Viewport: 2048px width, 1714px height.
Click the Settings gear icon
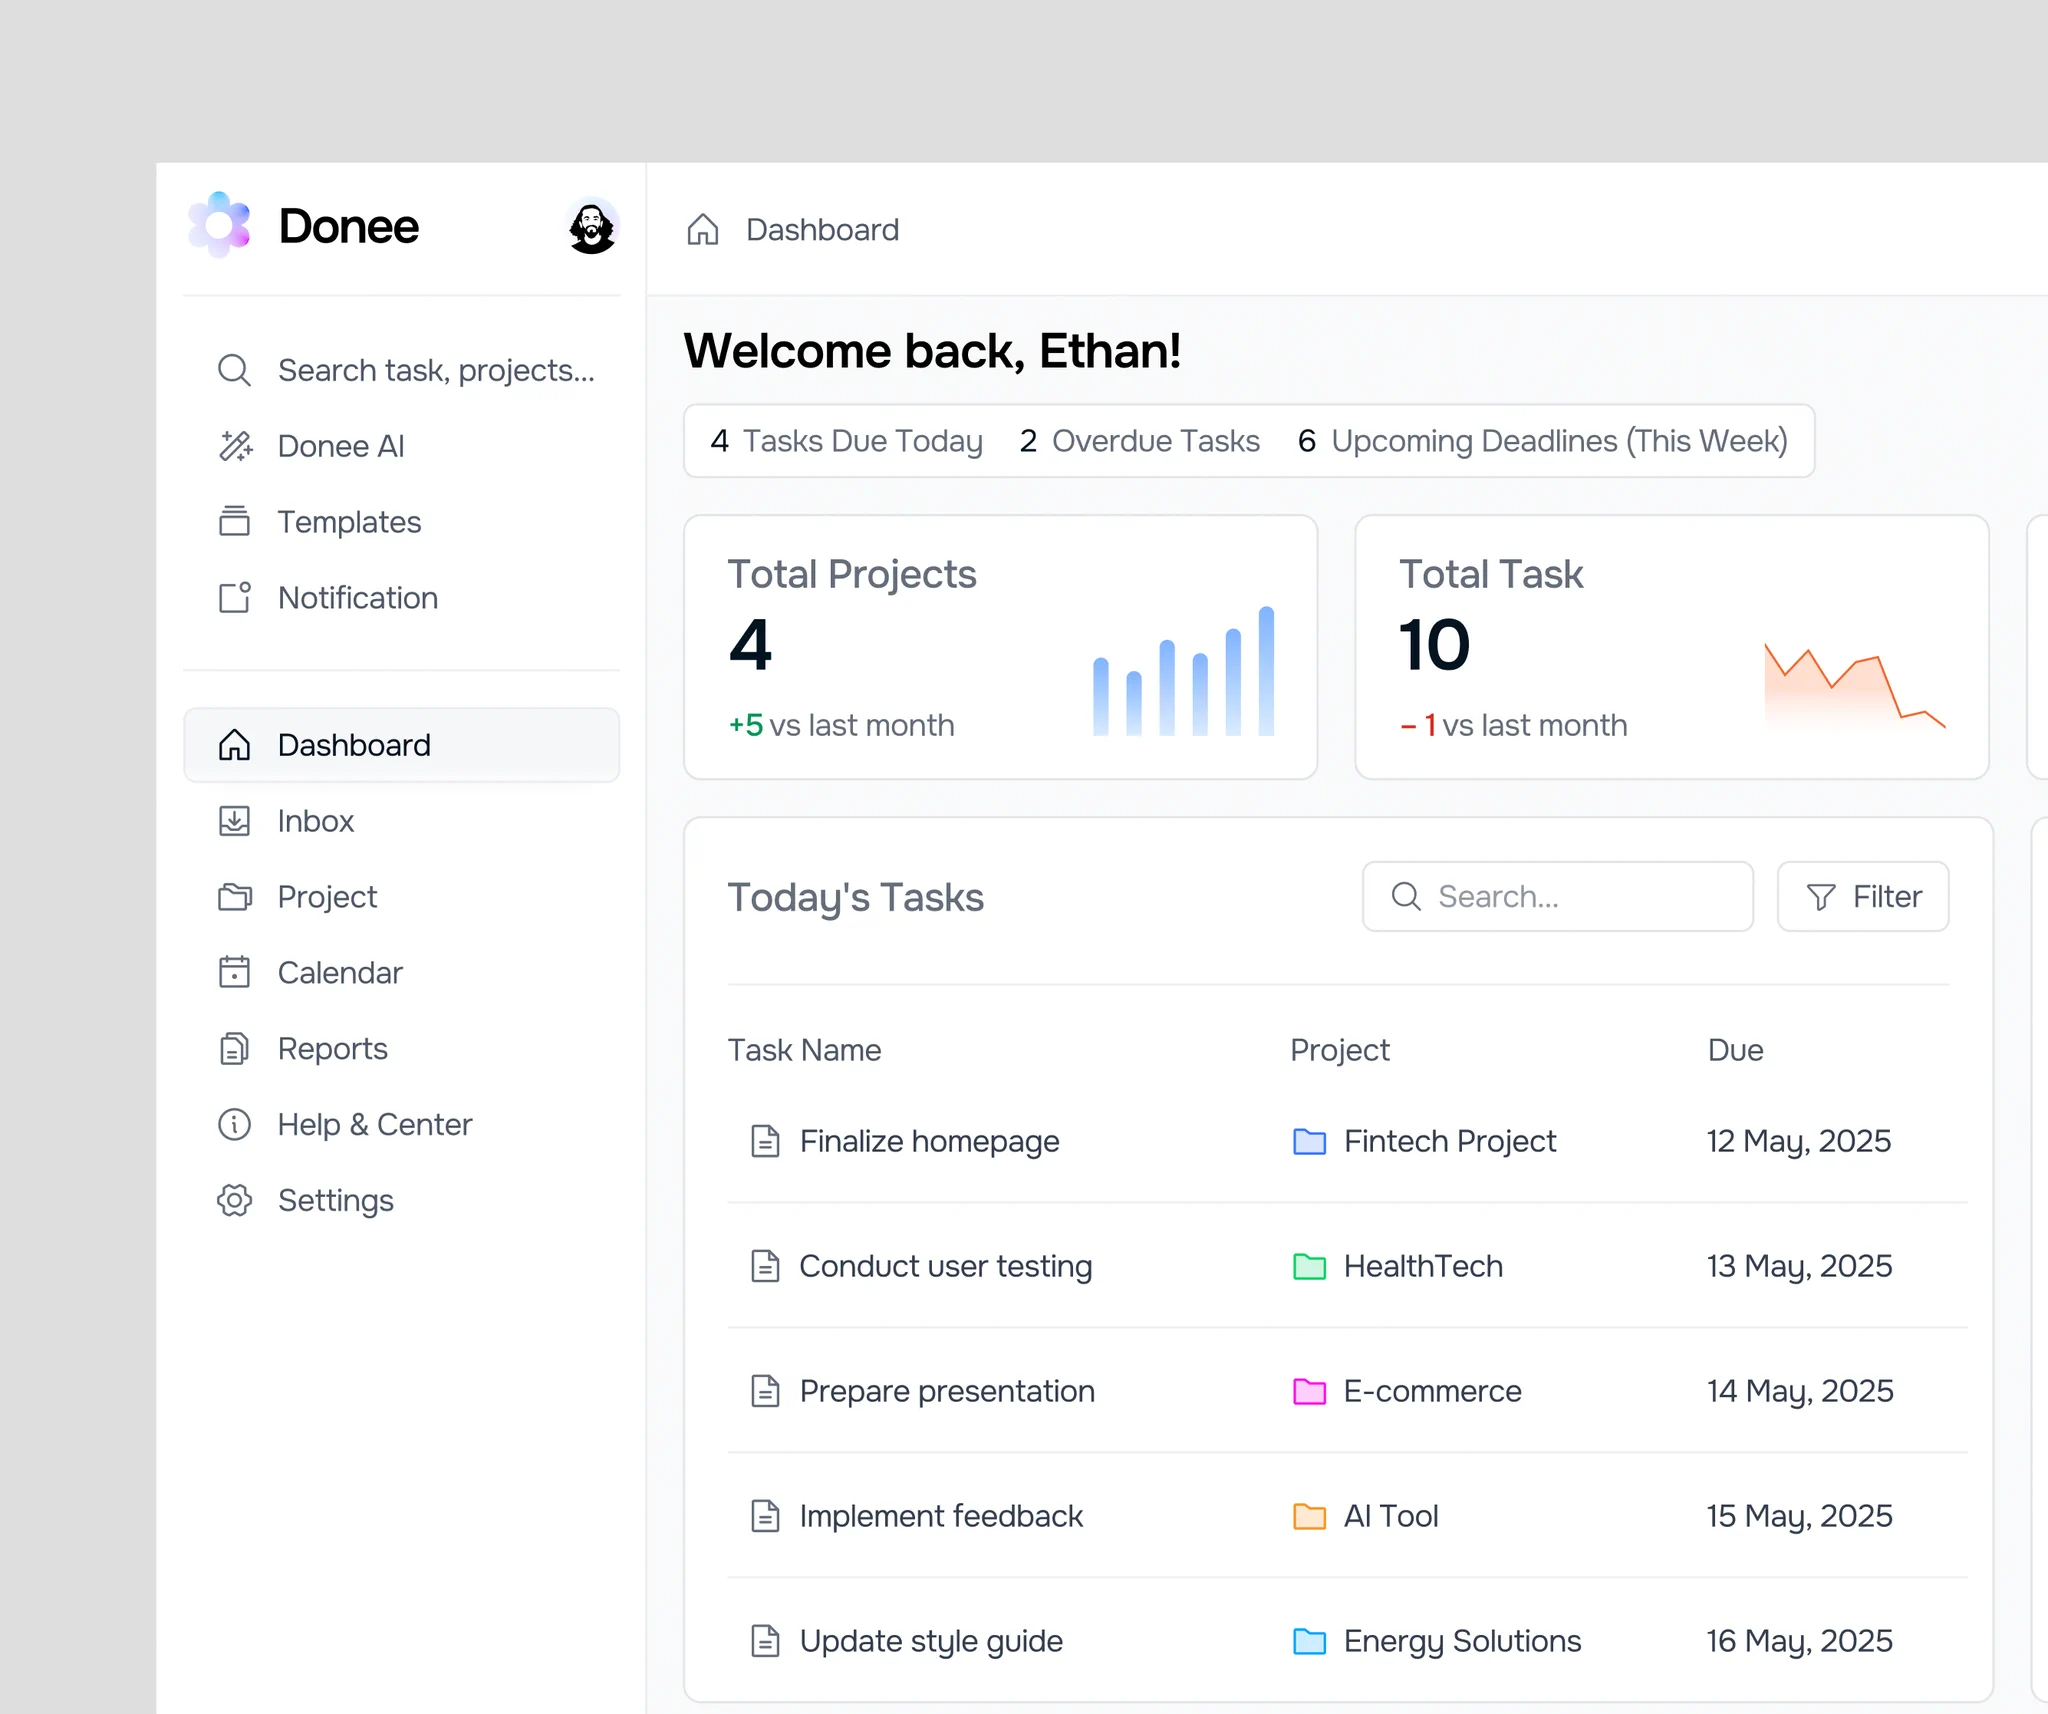tap(234, 1200)
